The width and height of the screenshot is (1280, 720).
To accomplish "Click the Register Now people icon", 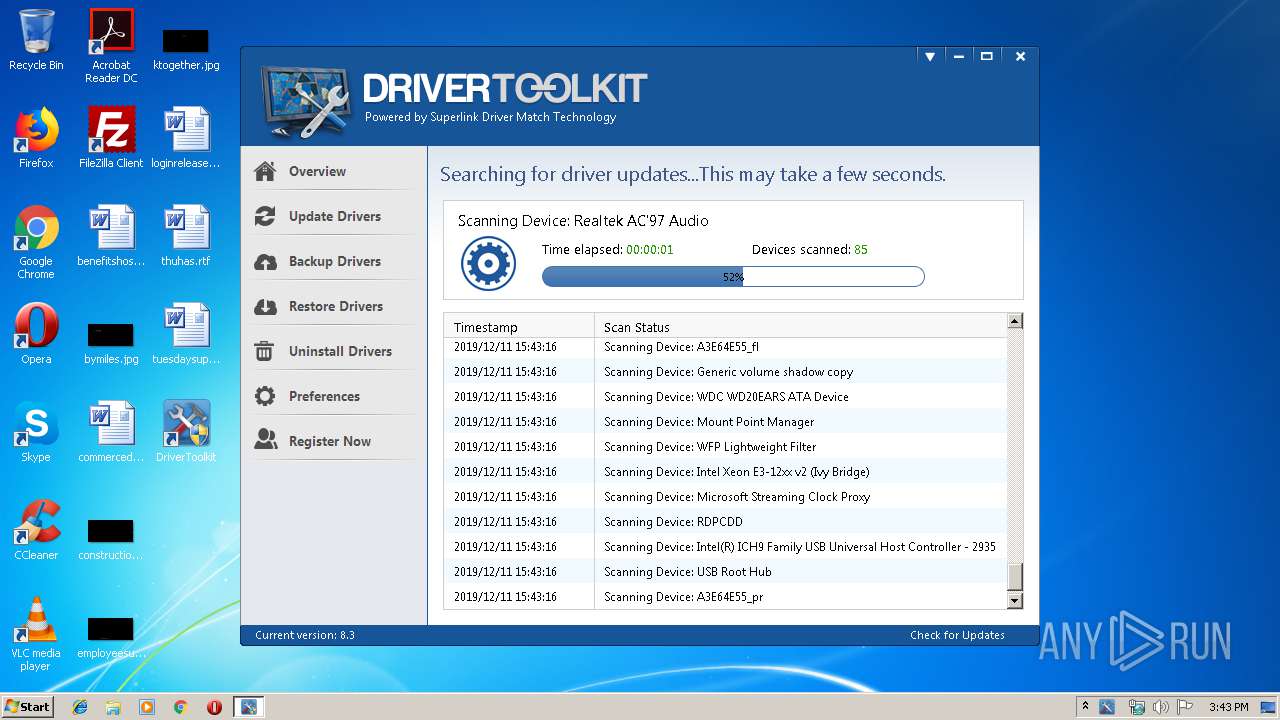I will click(265, 441).
